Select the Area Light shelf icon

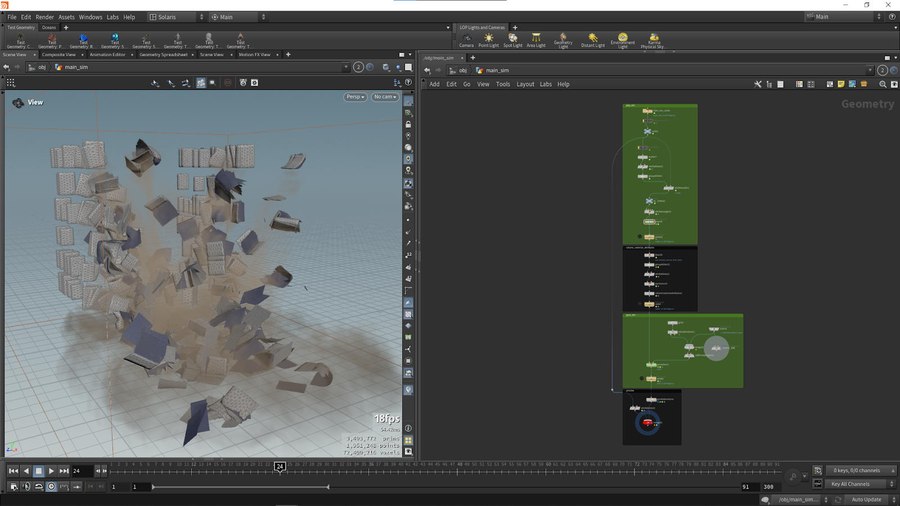coord(536,40)
